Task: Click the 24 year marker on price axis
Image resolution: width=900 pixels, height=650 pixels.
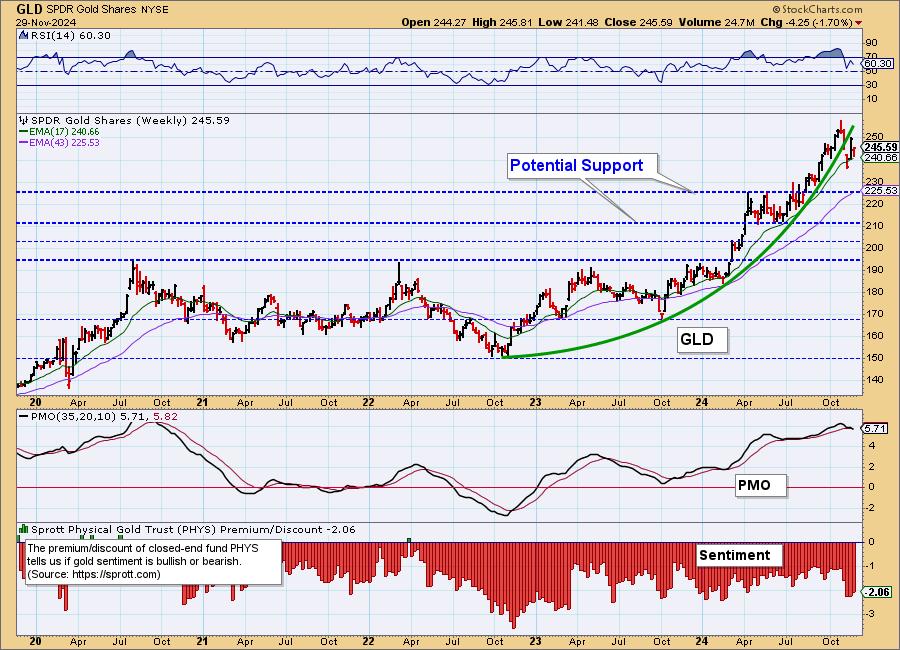Action: tap(702, 403)
